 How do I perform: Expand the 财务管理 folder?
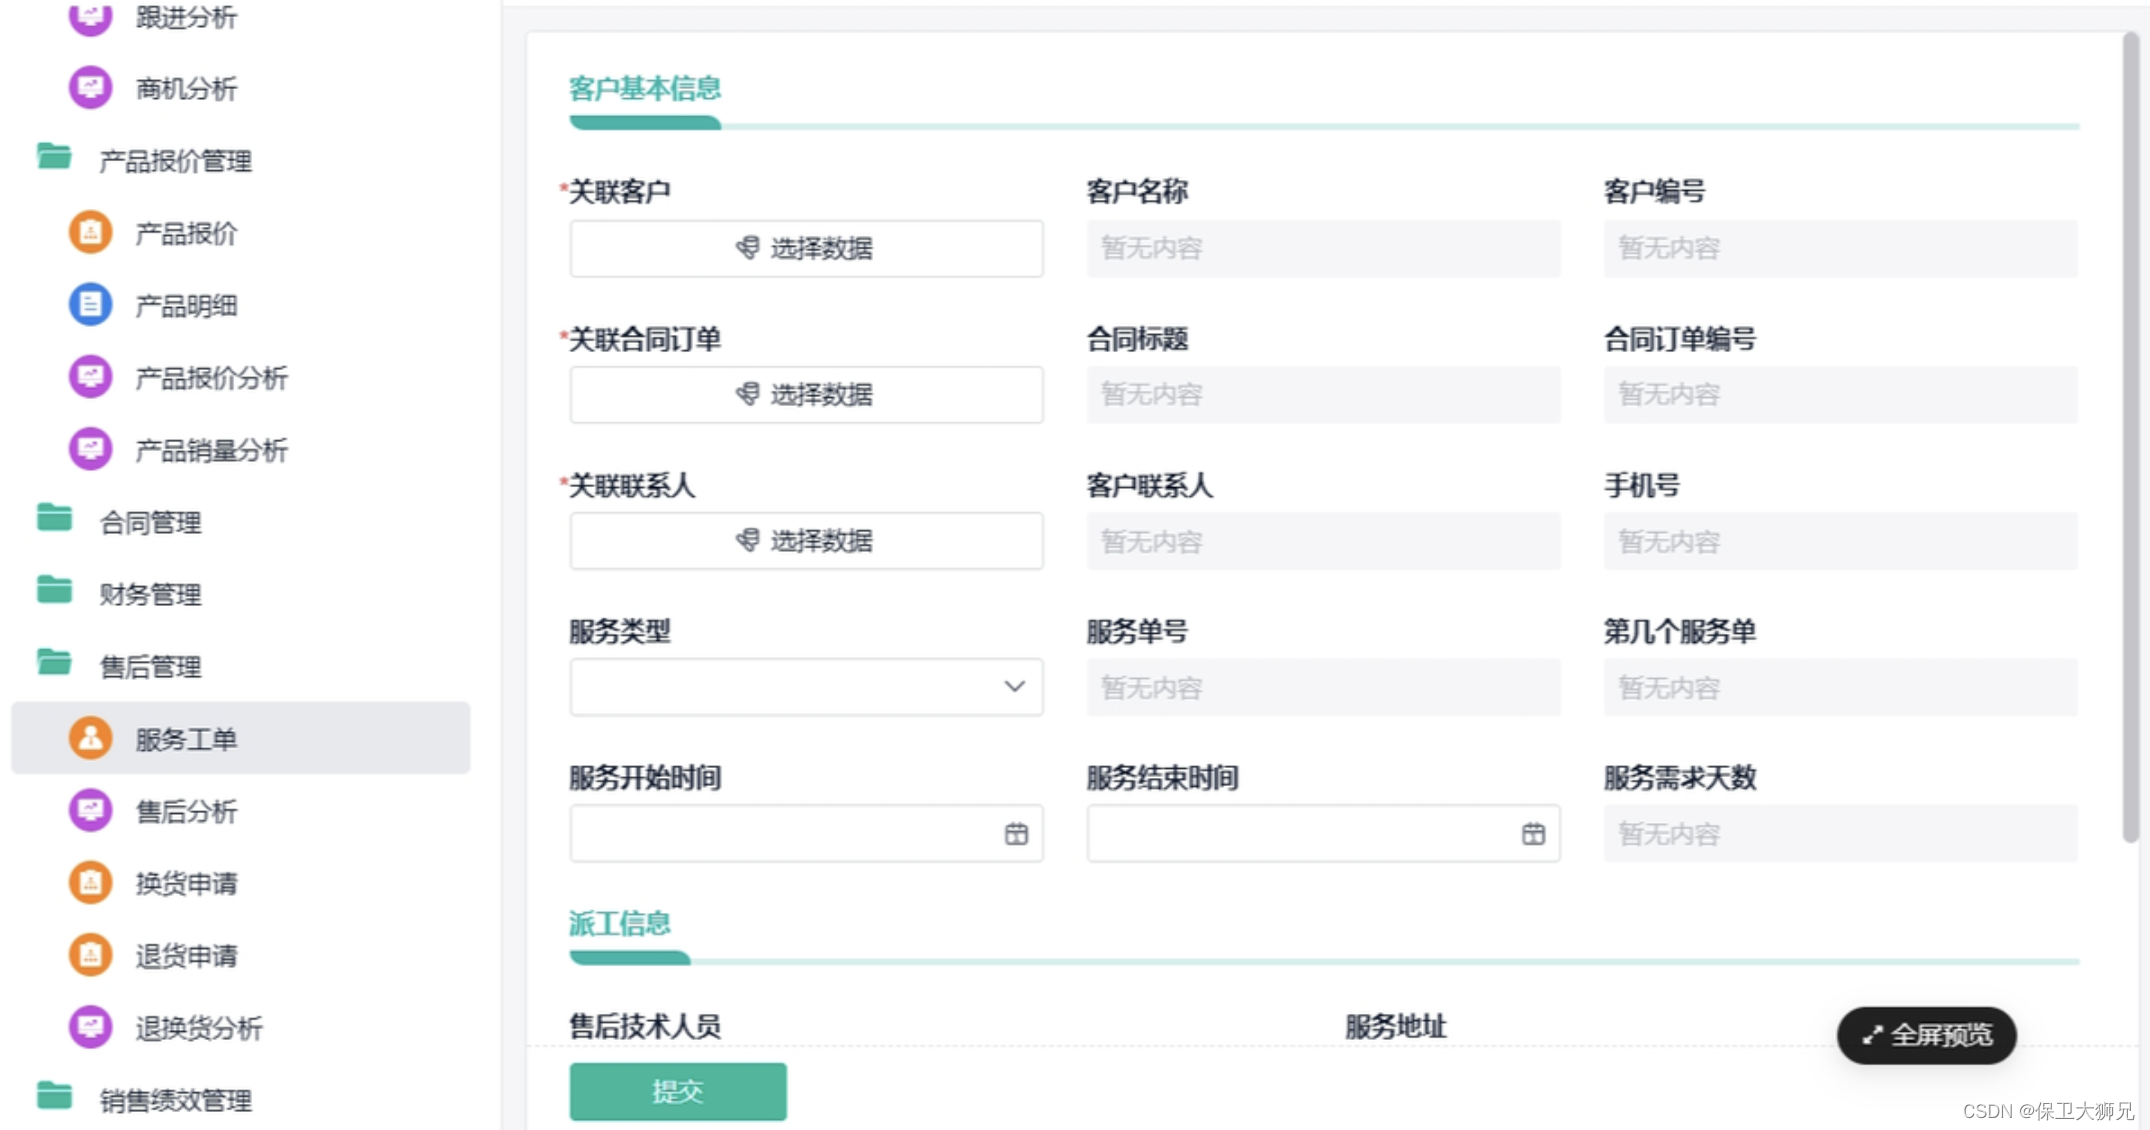pos(150,594)
